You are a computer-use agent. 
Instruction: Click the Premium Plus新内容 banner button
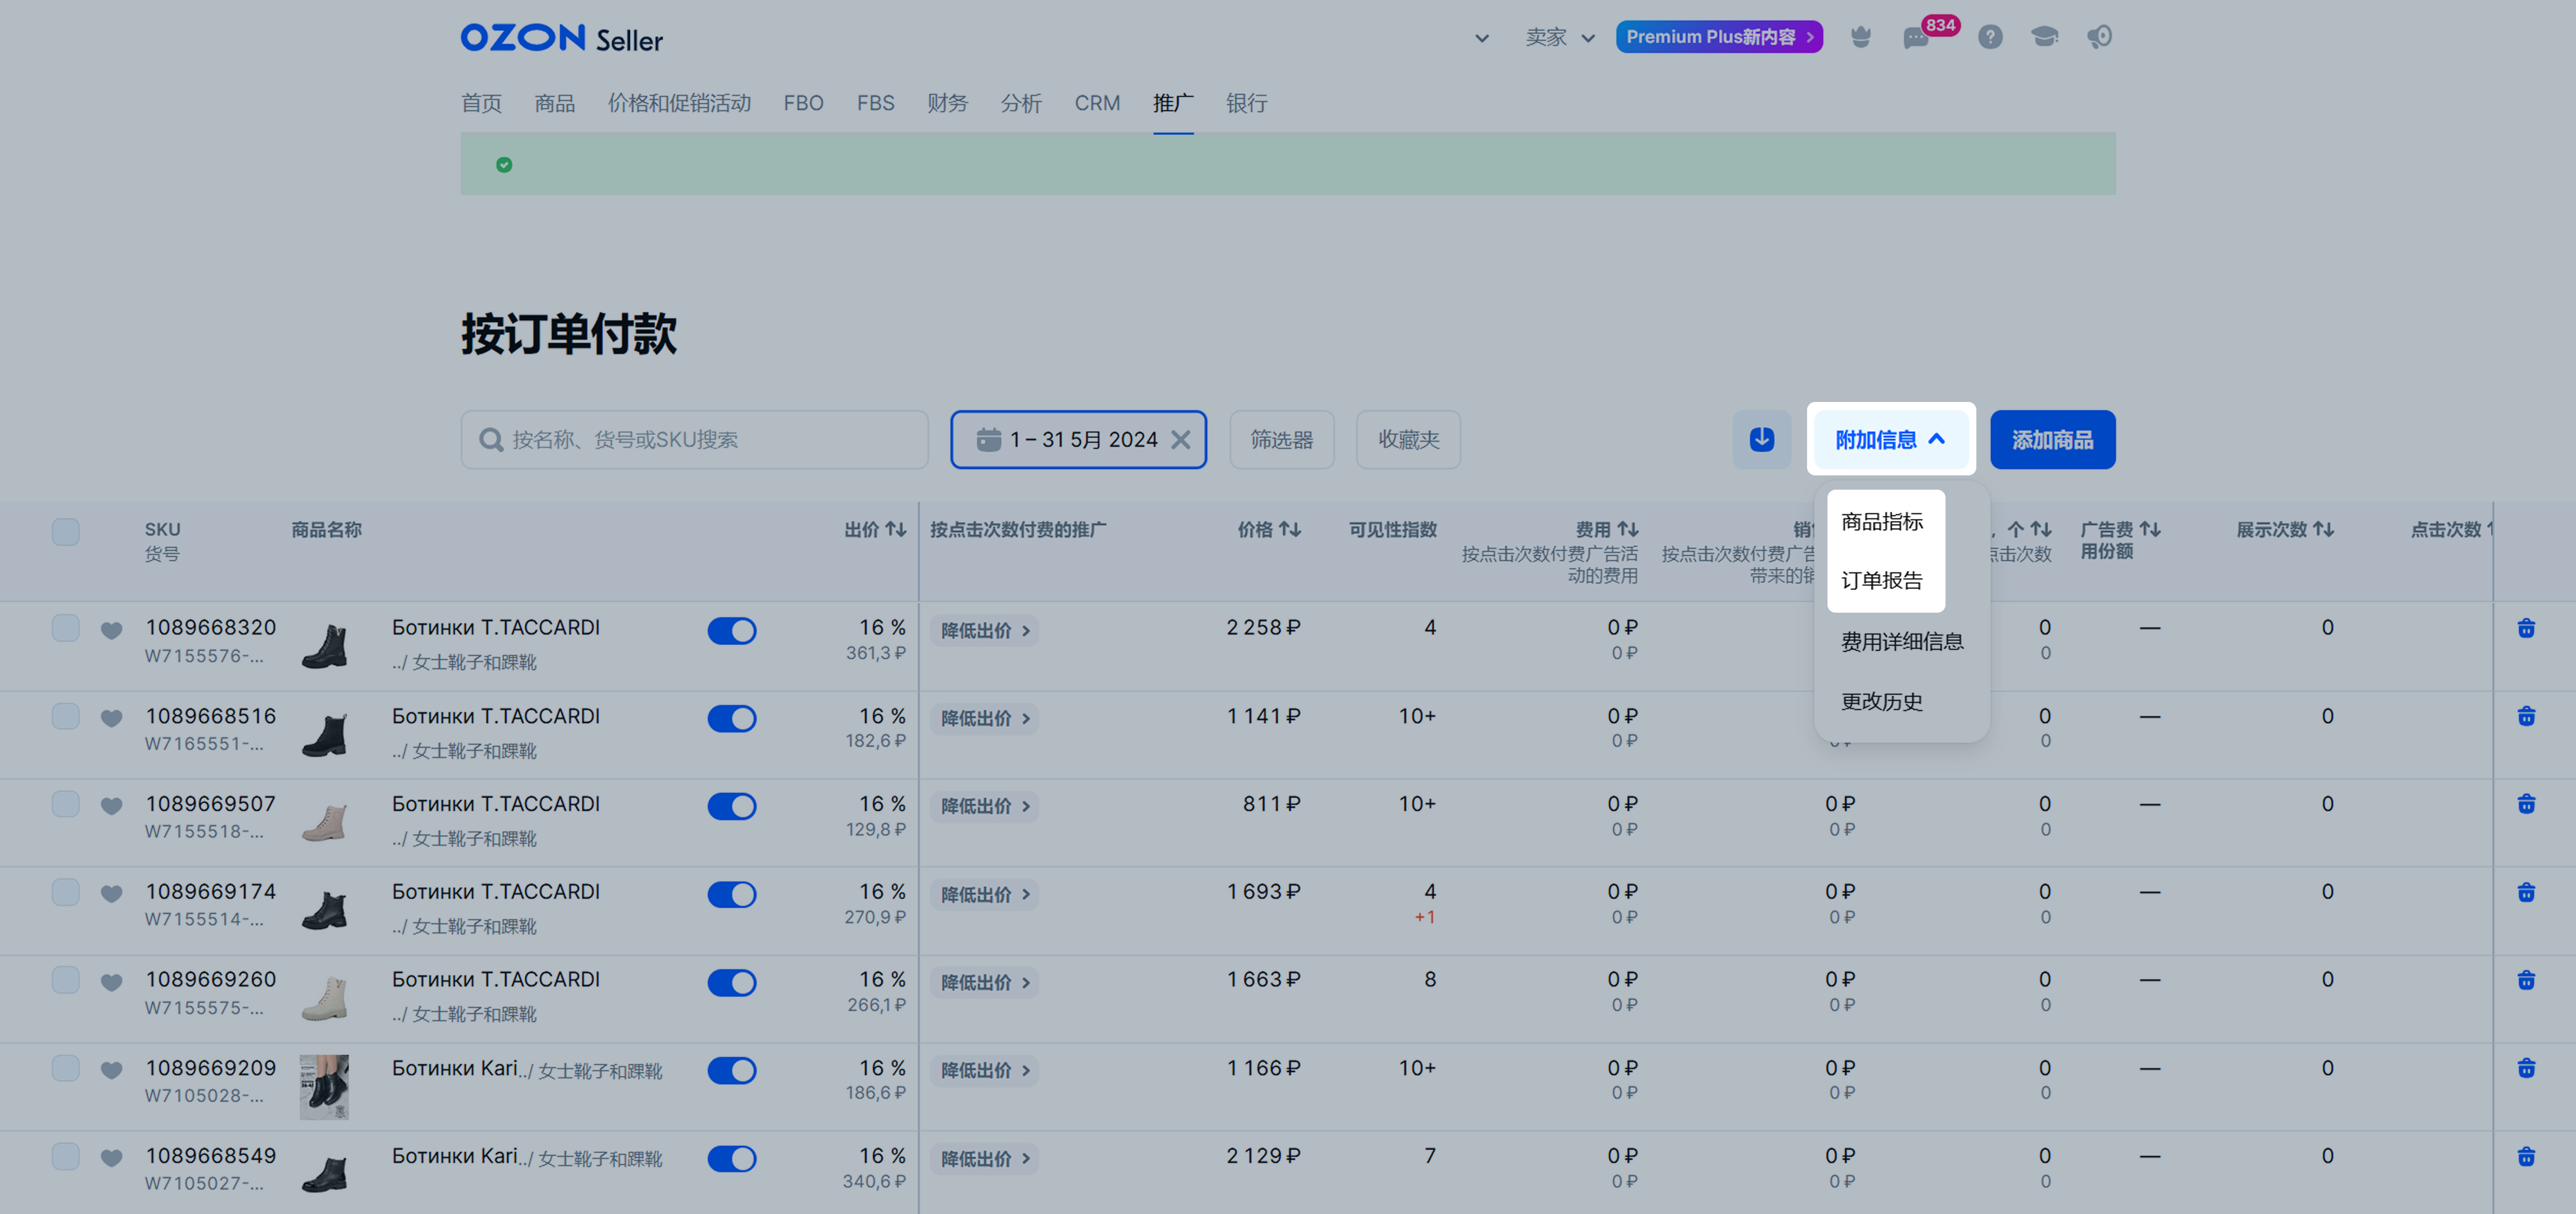[1719, 37]
